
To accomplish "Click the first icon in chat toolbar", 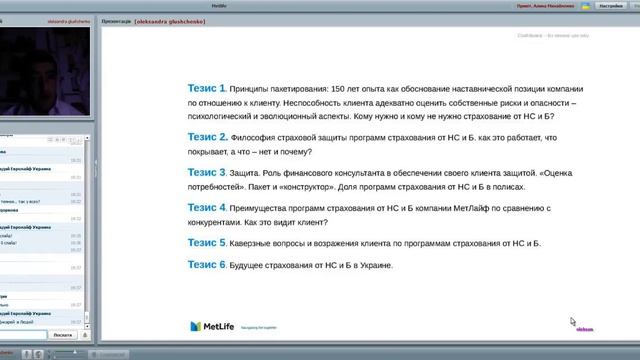I will 50,140.
